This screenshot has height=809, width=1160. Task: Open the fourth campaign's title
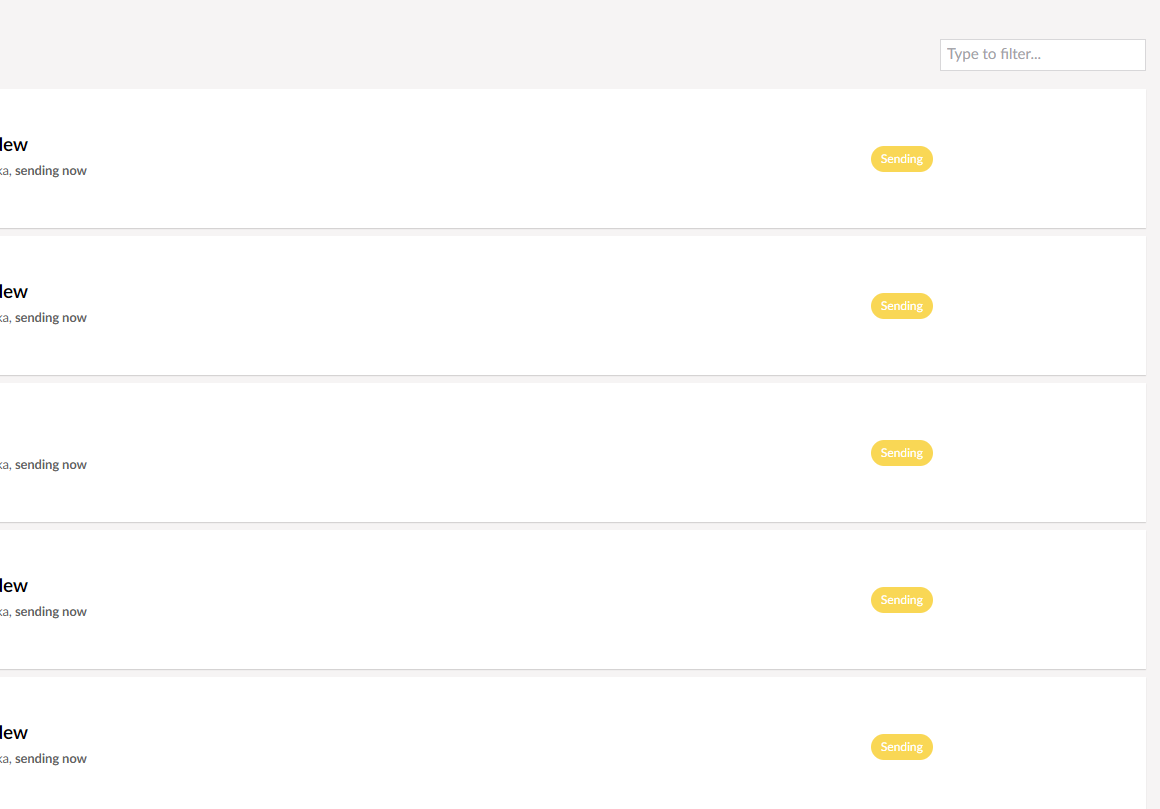coord(14,586)
